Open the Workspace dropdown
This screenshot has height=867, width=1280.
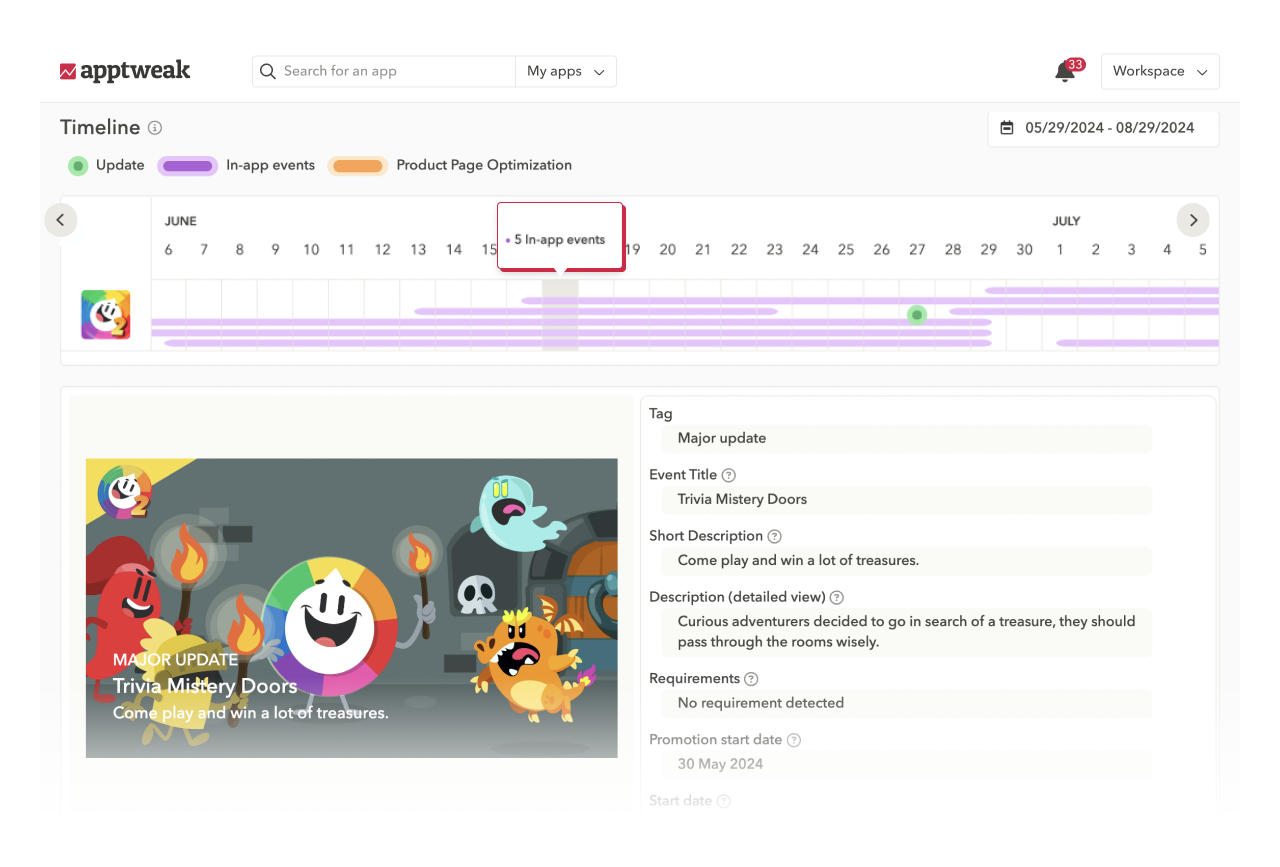click(1160, 71)
